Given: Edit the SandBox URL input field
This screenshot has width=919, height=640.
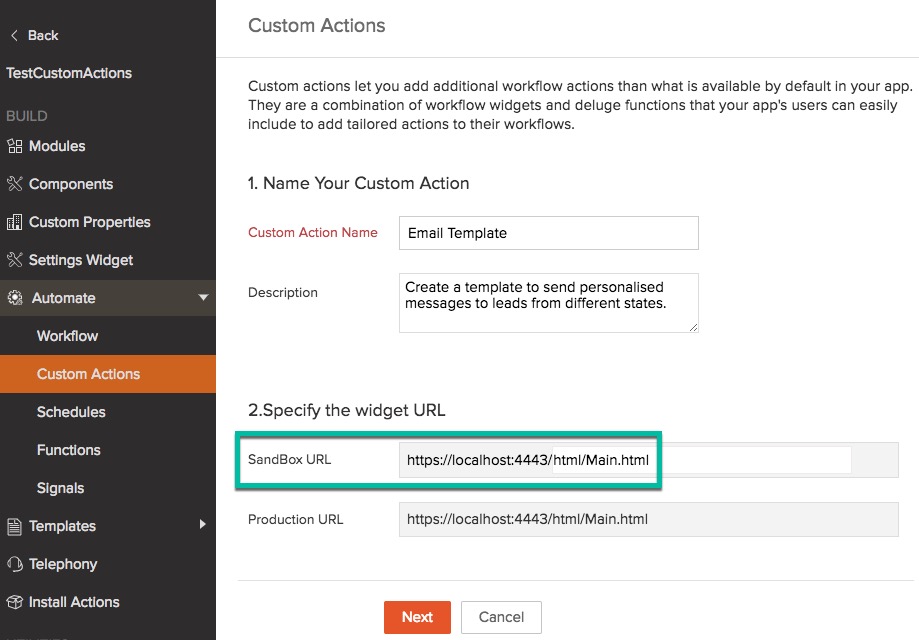Looking at the screenshot, I should tap(624, 460).
